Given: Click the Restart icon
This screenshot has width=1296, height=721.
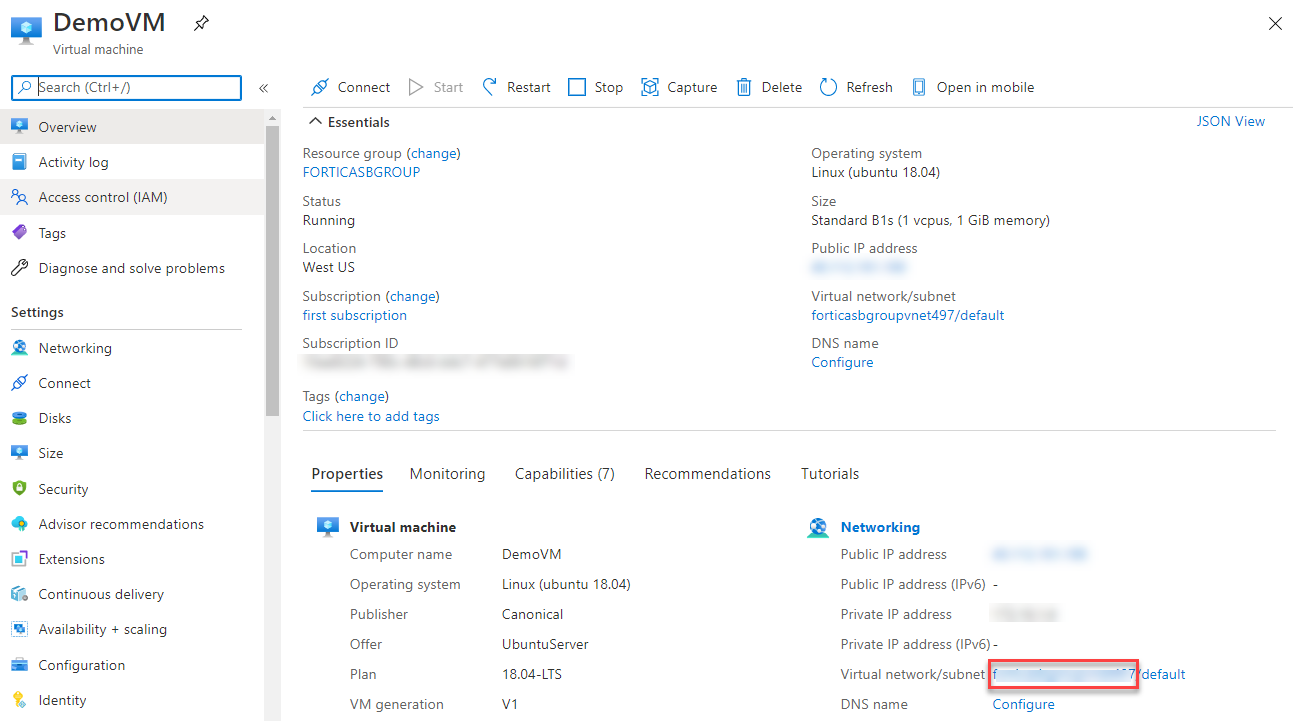Looking at the screenshot, I should point(490,87).
